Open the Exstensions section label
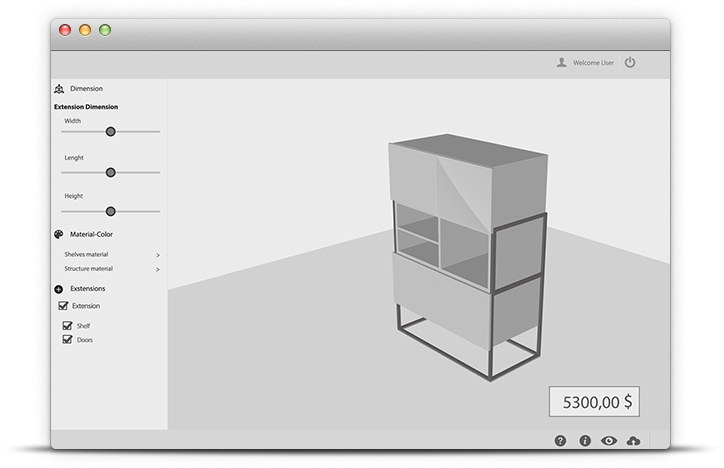This screenshot has height=468, width=724. click(x=88, y=288)
